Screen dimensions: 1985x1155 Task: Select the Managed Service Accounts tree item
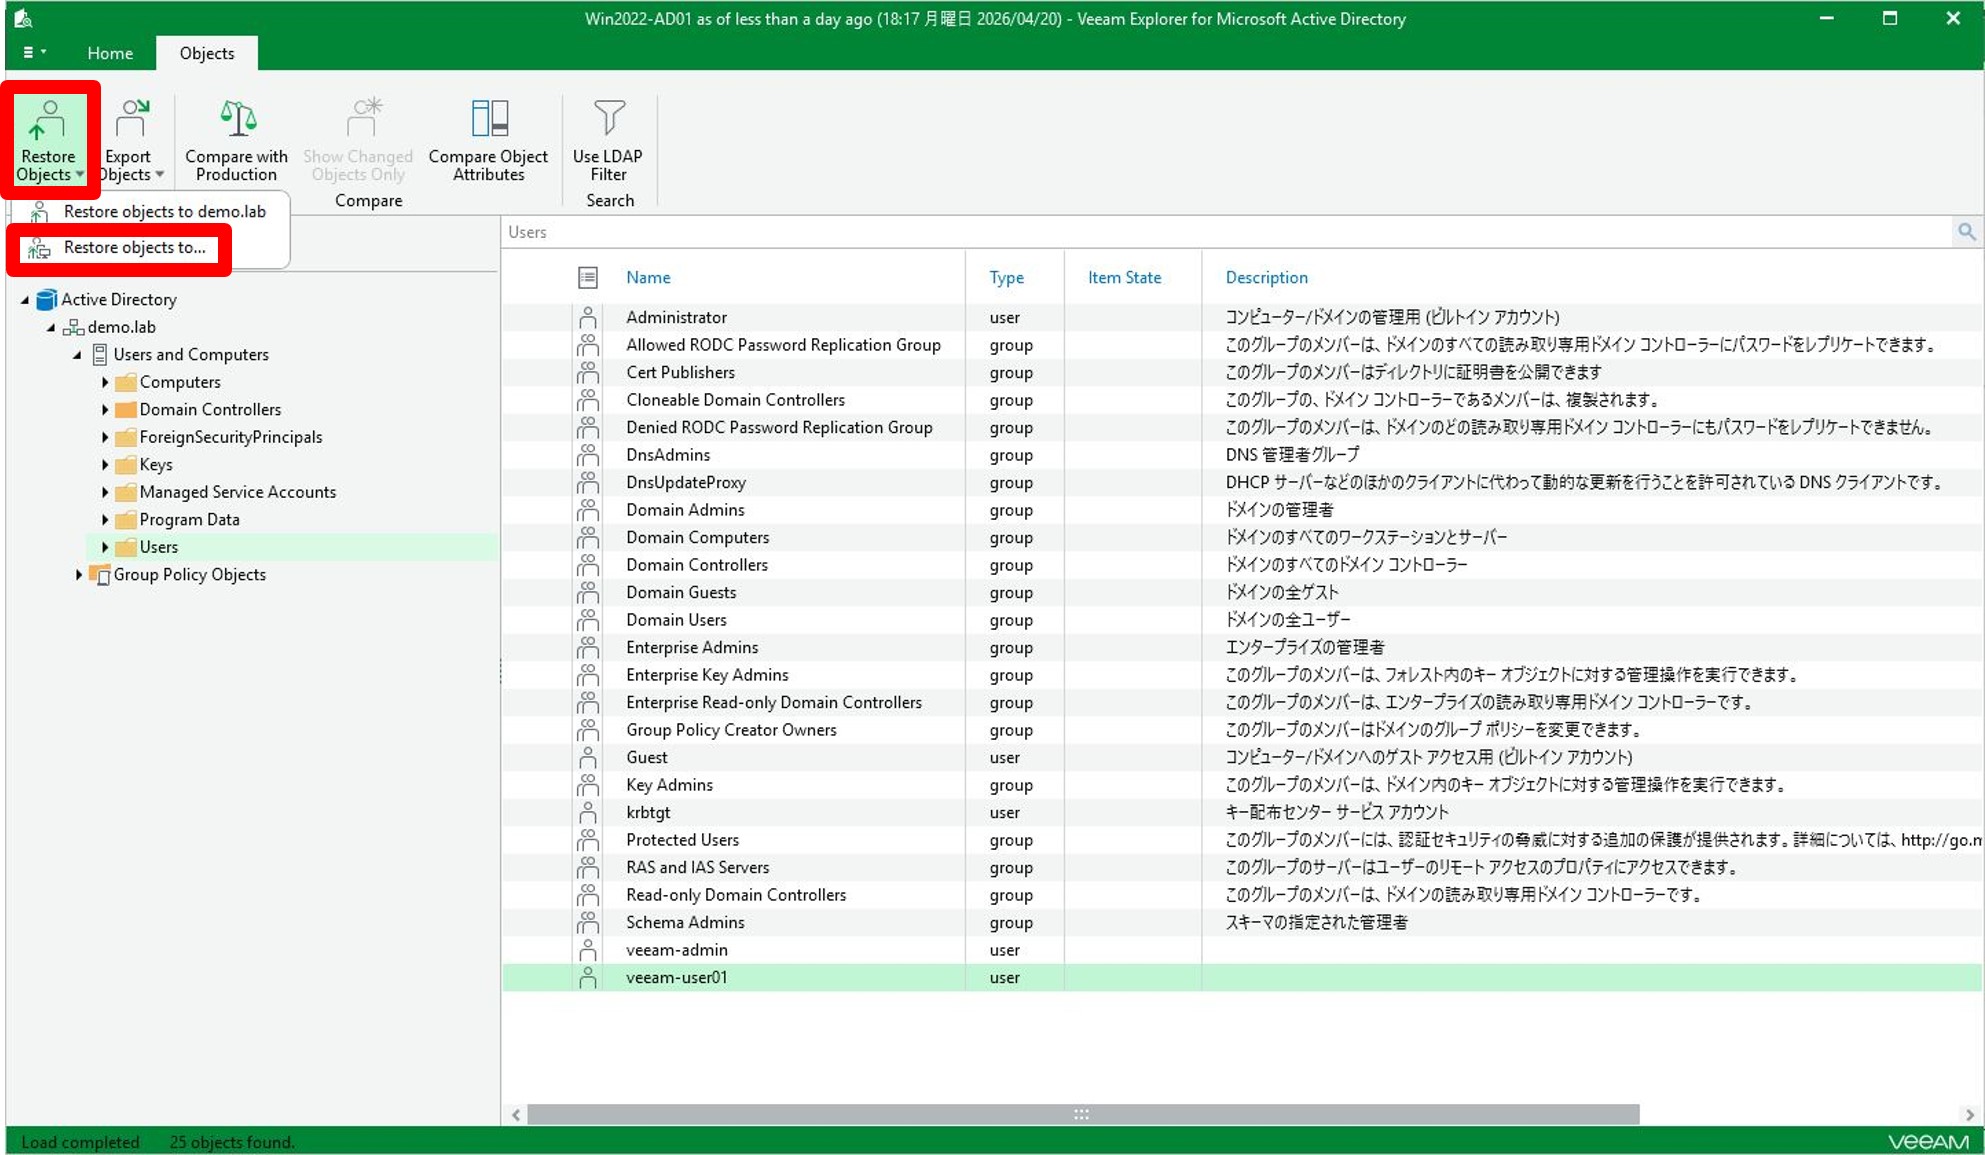(x=238, y=492)
